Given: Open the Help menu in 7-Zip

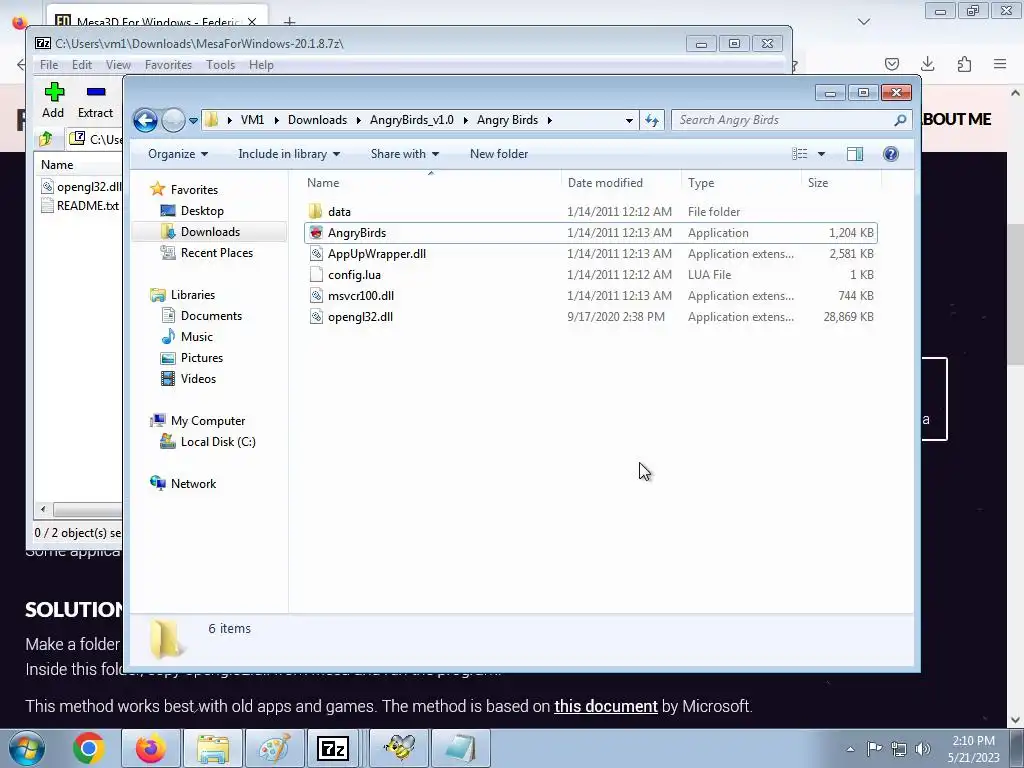Looking at the screenshot, I should (x=261, y=65).
